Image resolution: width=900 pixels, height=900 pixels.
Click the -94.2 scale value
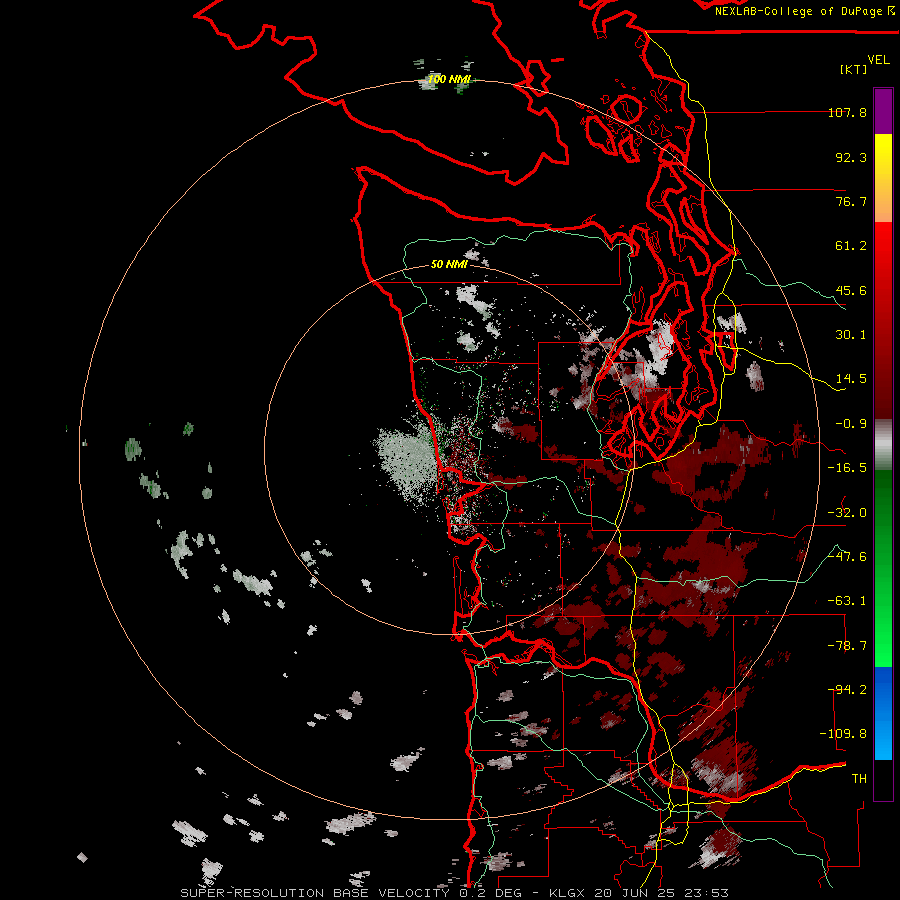847,690
